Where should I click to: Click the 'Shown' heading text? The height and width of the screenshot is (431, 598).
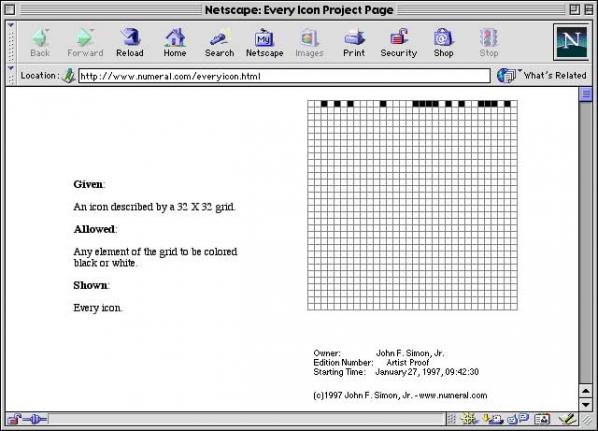(90, 285)
